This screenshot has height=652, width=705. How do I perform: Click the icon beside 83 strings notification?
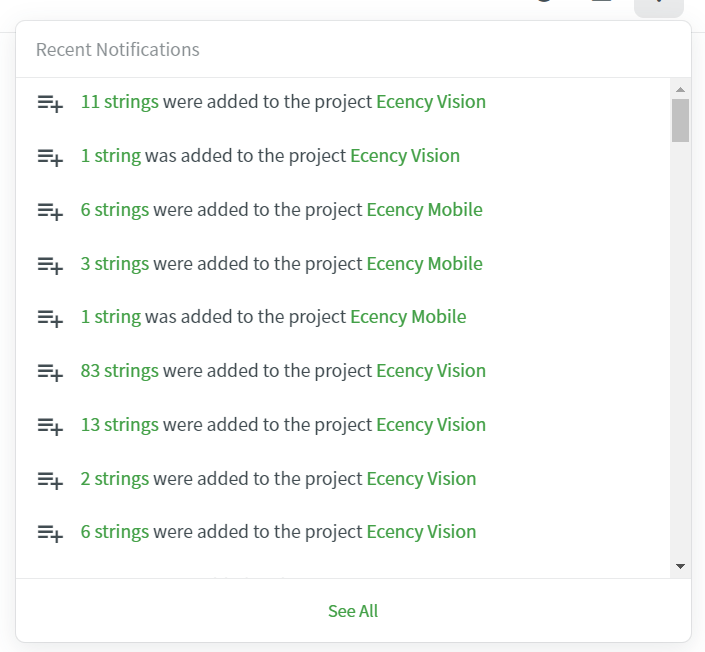tap(50, 372)
